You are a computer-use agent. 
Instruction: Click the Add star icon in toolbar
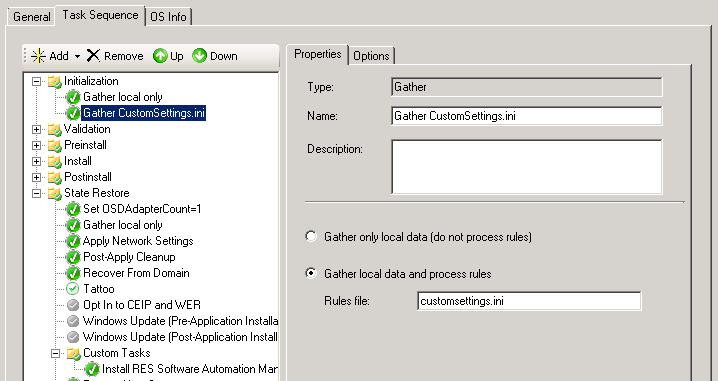tap(38, 56)
